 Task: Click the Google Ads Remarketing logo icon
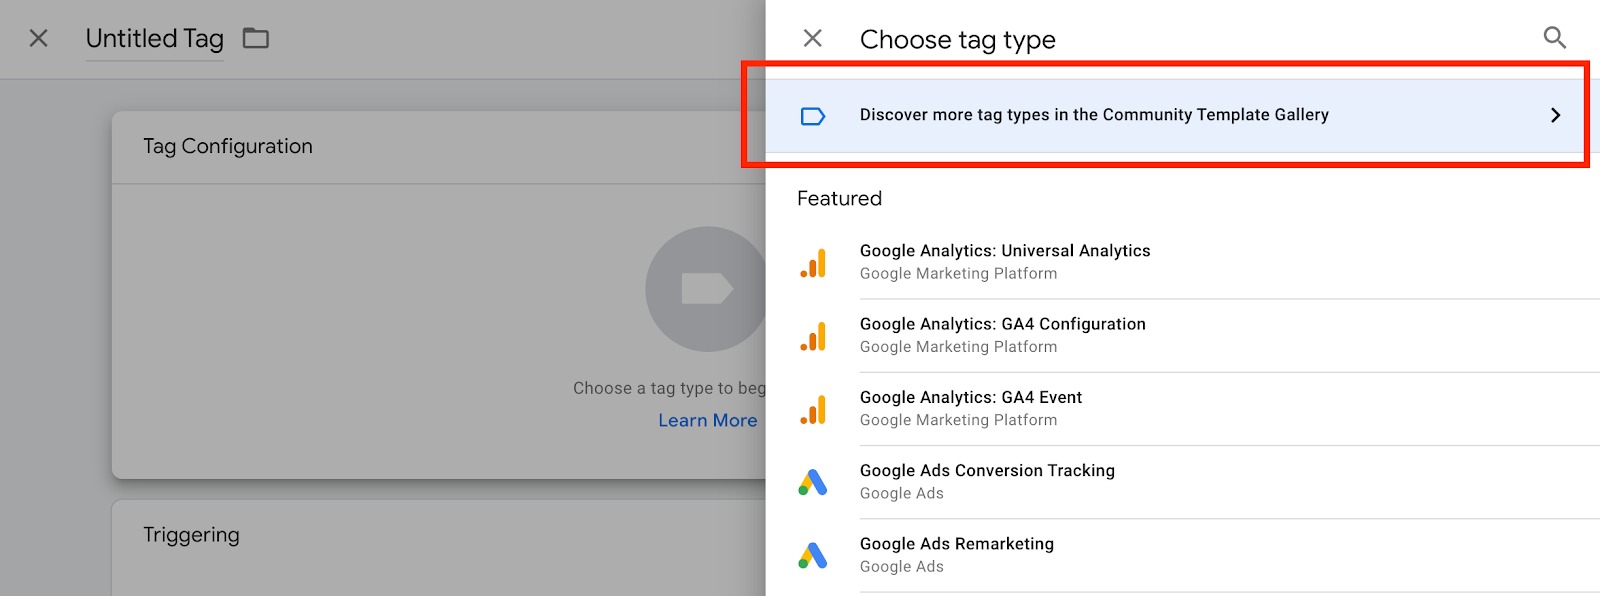pos(813,555)
